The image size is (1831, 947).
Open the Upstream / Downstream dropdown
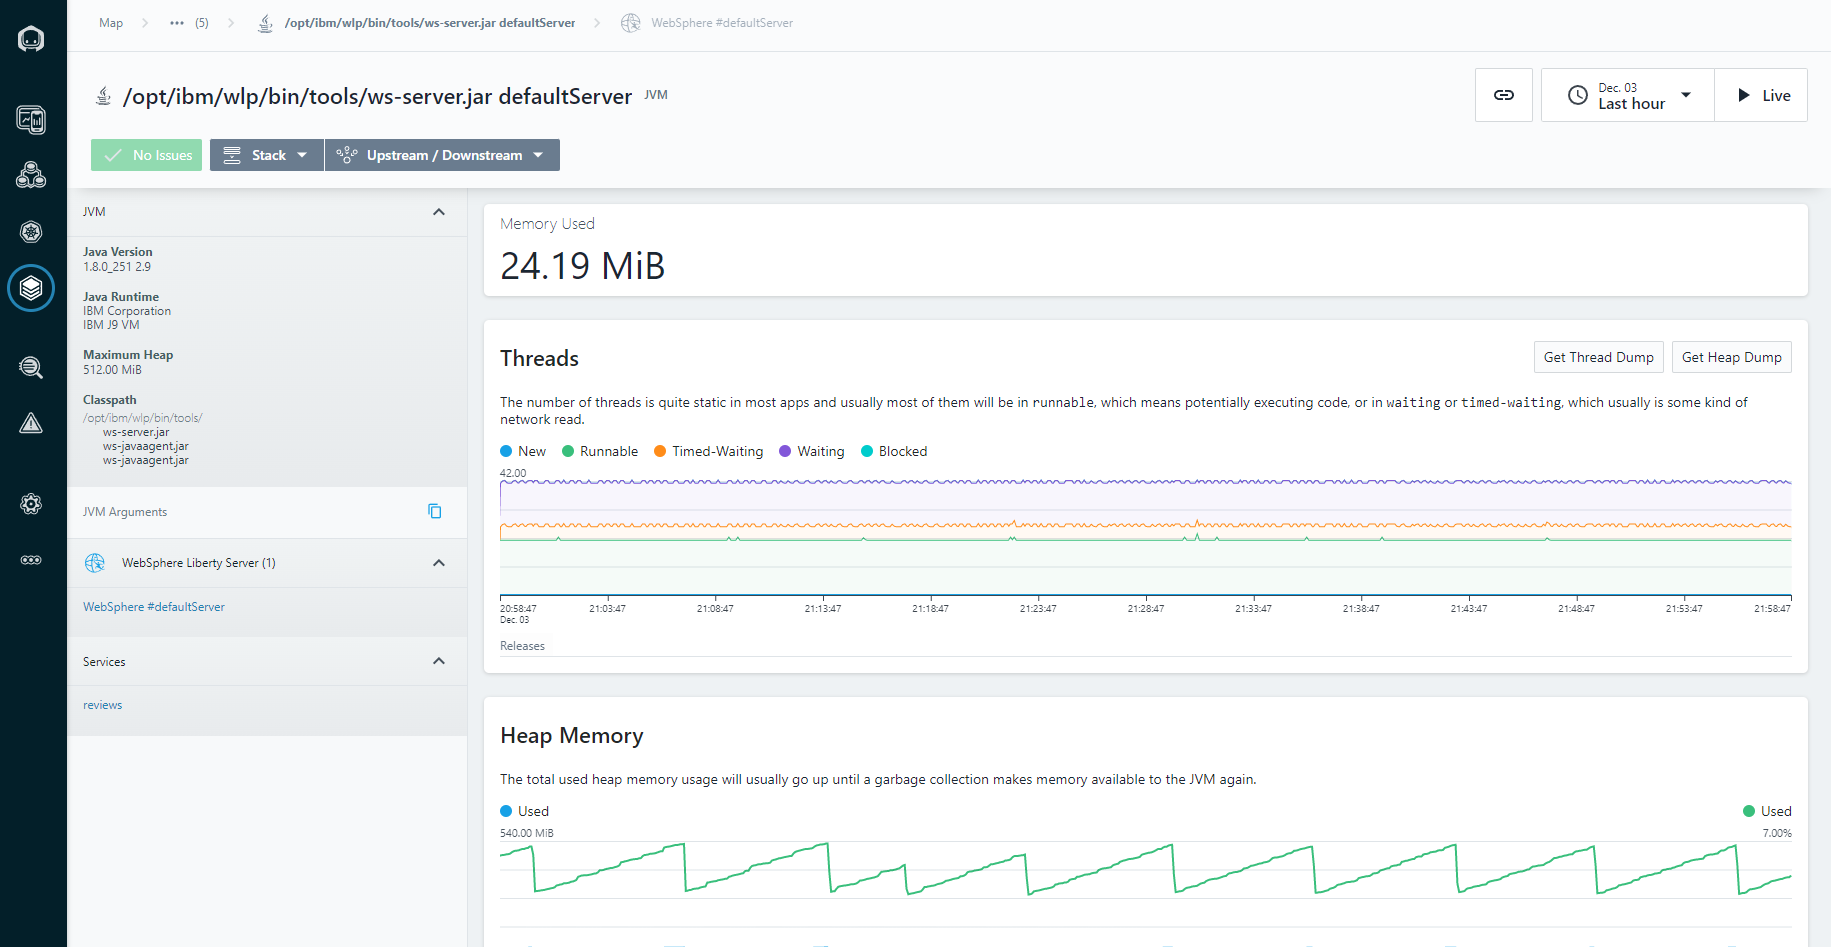[x=442, y=155]
